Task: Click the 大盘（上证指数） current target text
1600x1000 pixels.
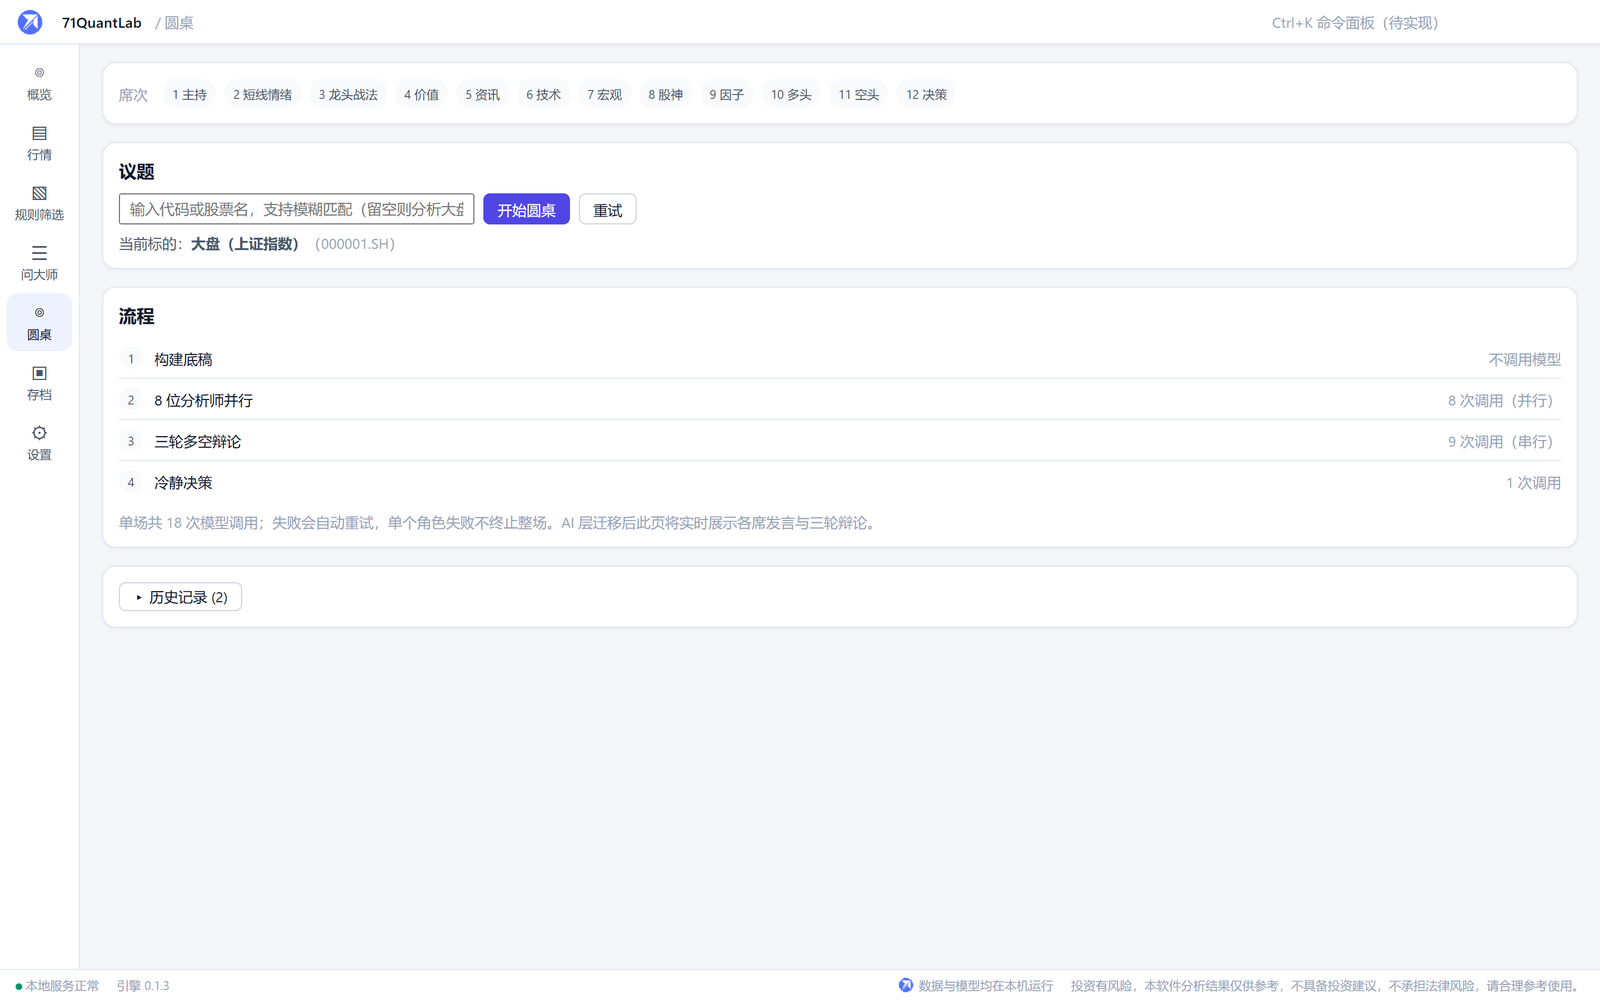Action: point(248,244)
